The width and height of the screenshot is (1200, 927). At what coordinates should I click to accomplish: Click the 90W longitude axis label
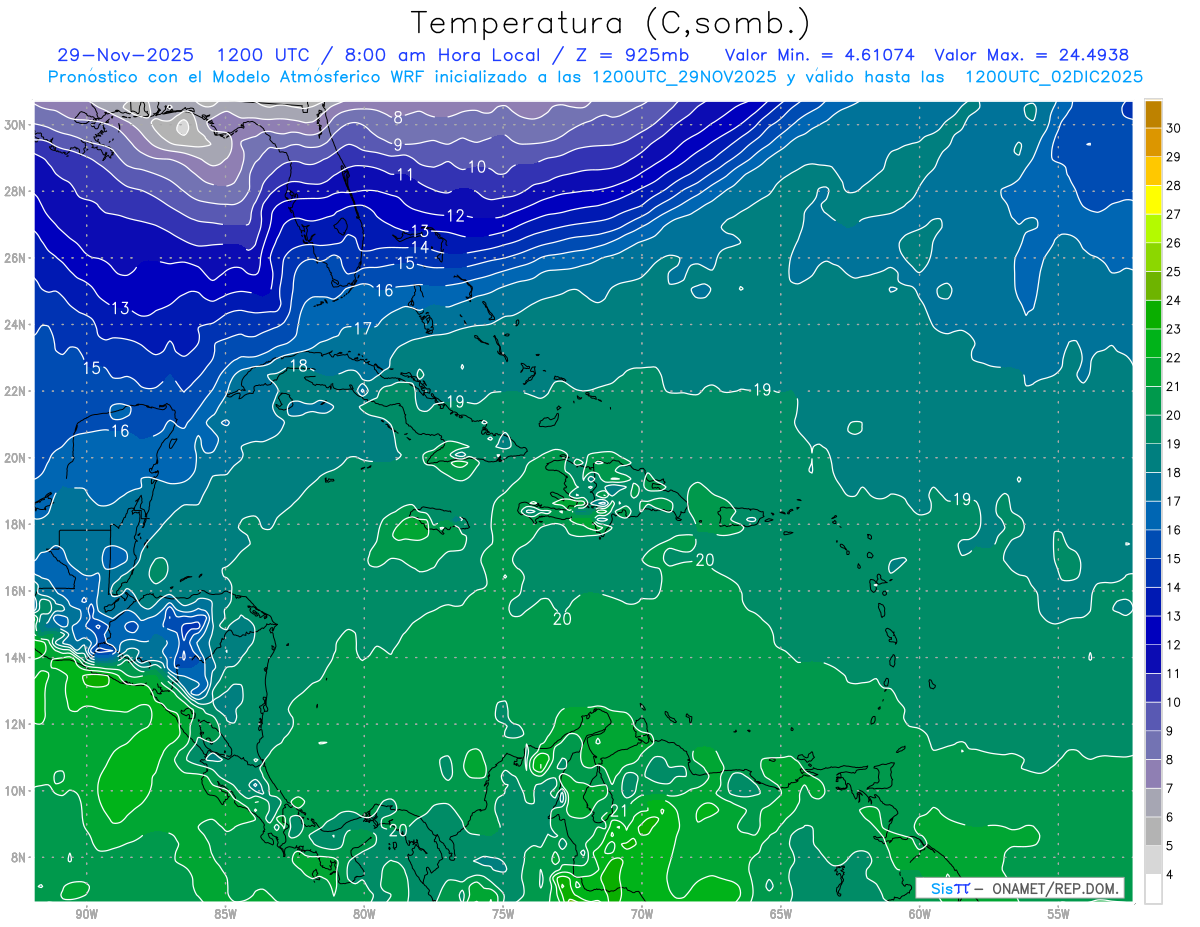[86, 914]
